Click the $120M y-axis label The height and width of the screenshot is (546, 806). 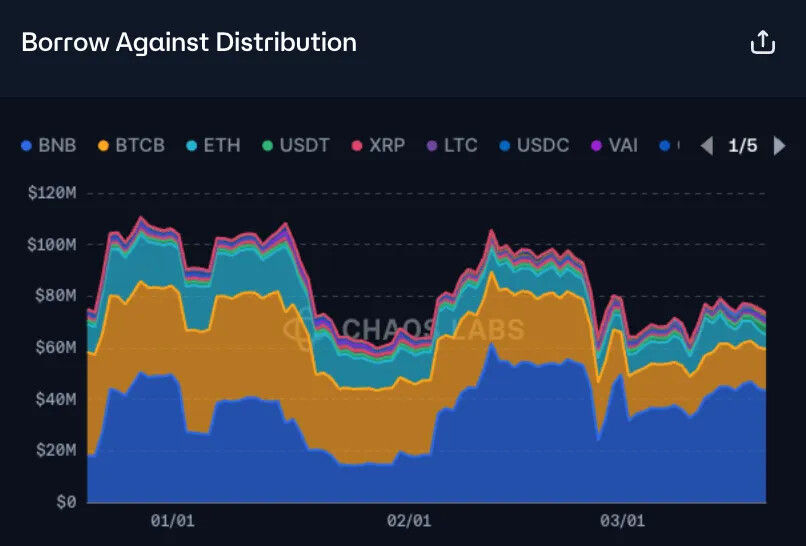click(x=53, y=192)
